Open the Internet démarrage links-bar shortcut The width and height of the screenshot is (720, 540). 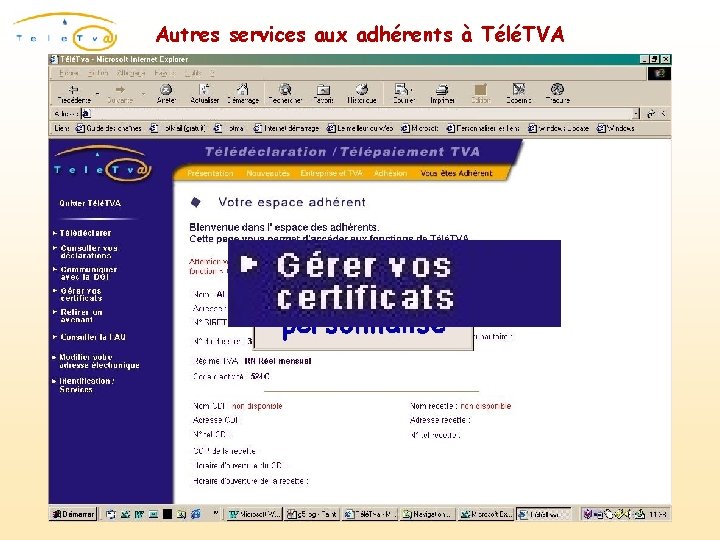coord(286,128)
